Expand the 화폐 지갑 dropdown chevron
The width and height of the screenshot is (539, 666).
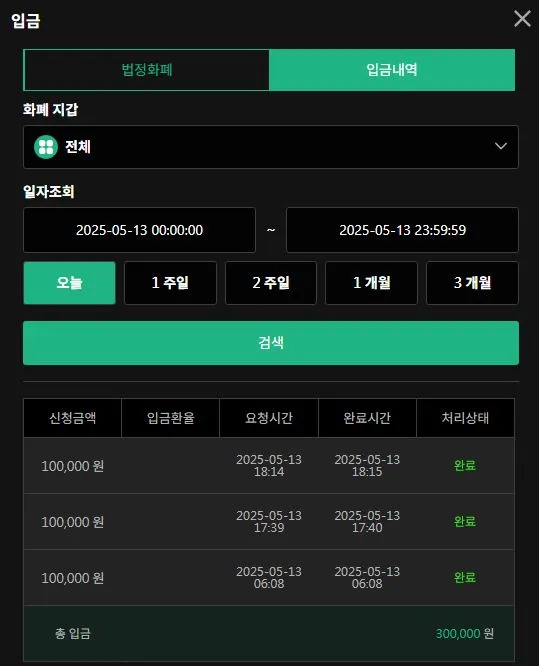501,146
